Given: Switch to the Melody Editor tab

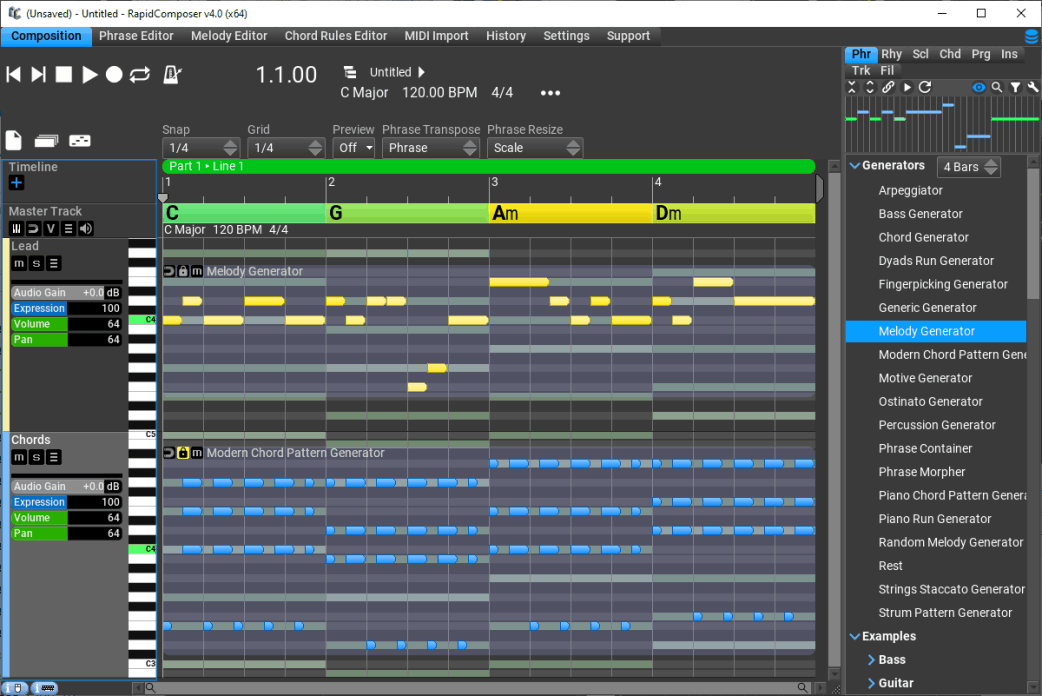Looking at the screenshot, I should (x=229, y=36).
